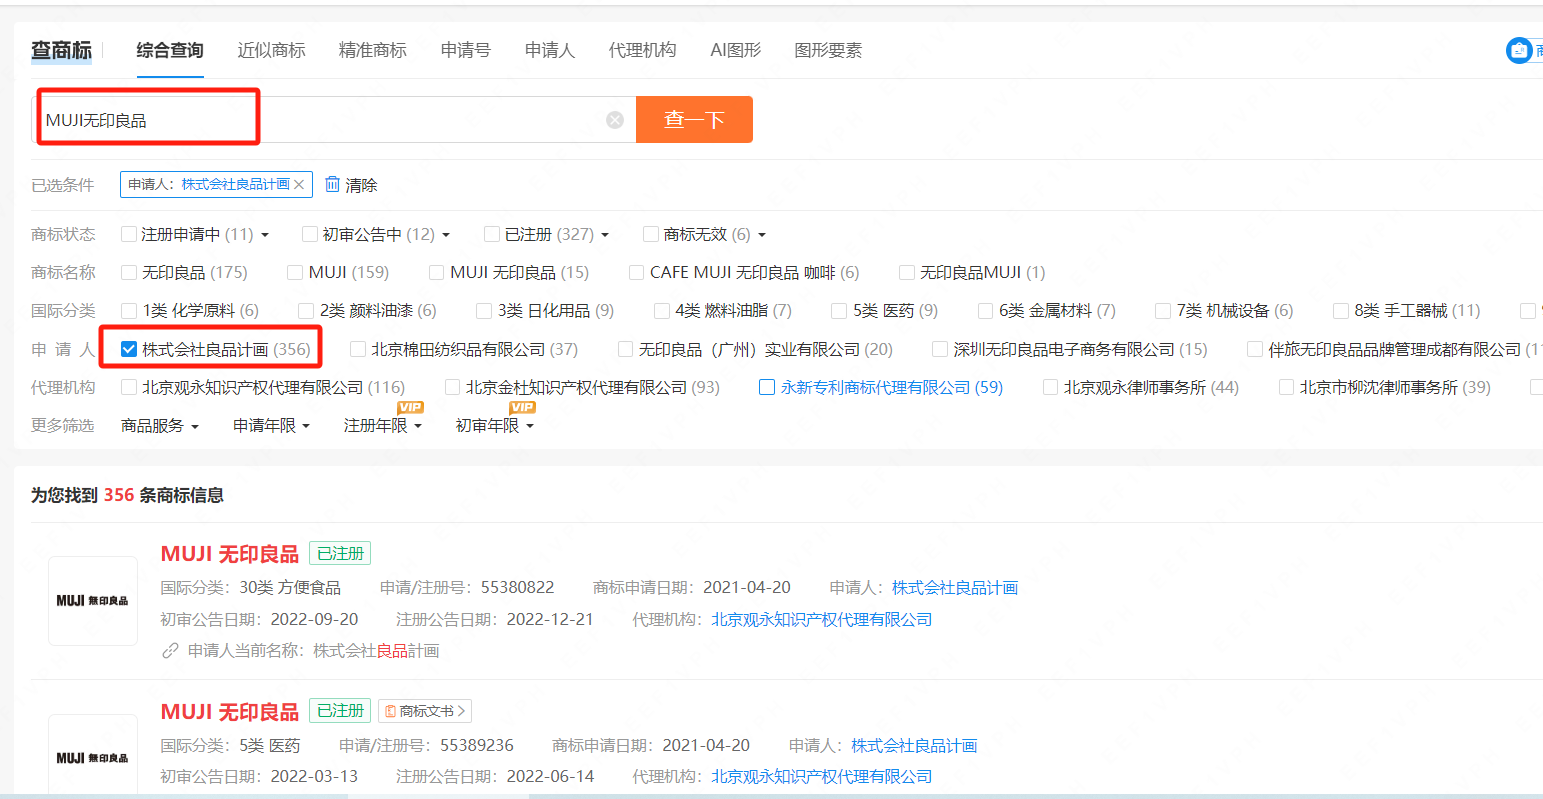Check 3类 日化用品 (9) class
Viewport: 1543px width, 799px height.
484,311
